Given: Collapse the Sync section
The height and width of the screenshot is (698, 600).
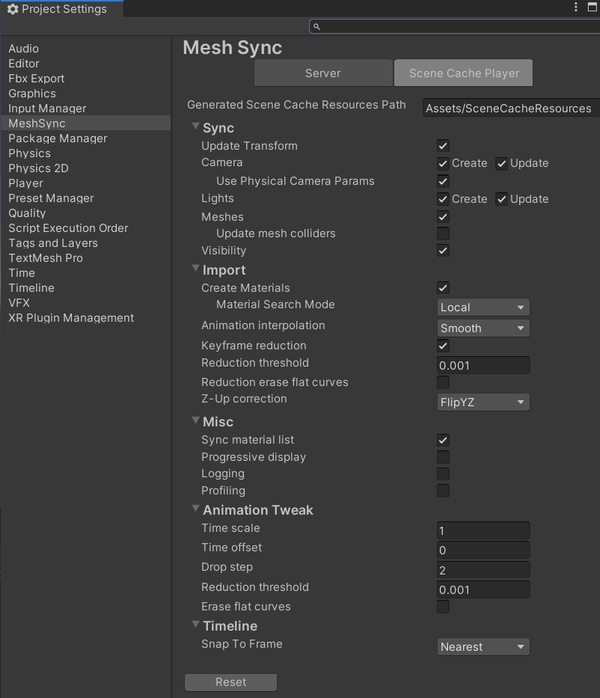Looking at the screenshot, I should (x=195, y=128).
